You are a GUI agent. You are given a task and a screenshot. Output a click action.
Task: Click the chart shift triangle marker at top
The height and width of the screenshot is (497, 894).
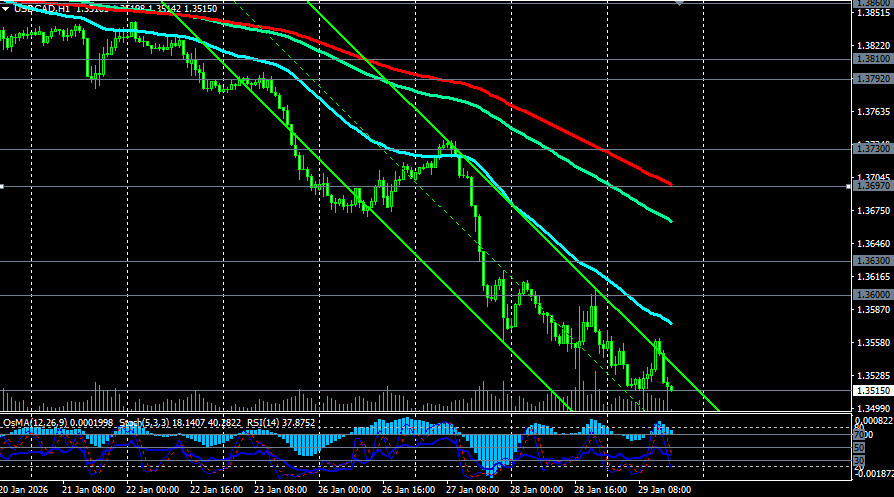coord(682,4)
